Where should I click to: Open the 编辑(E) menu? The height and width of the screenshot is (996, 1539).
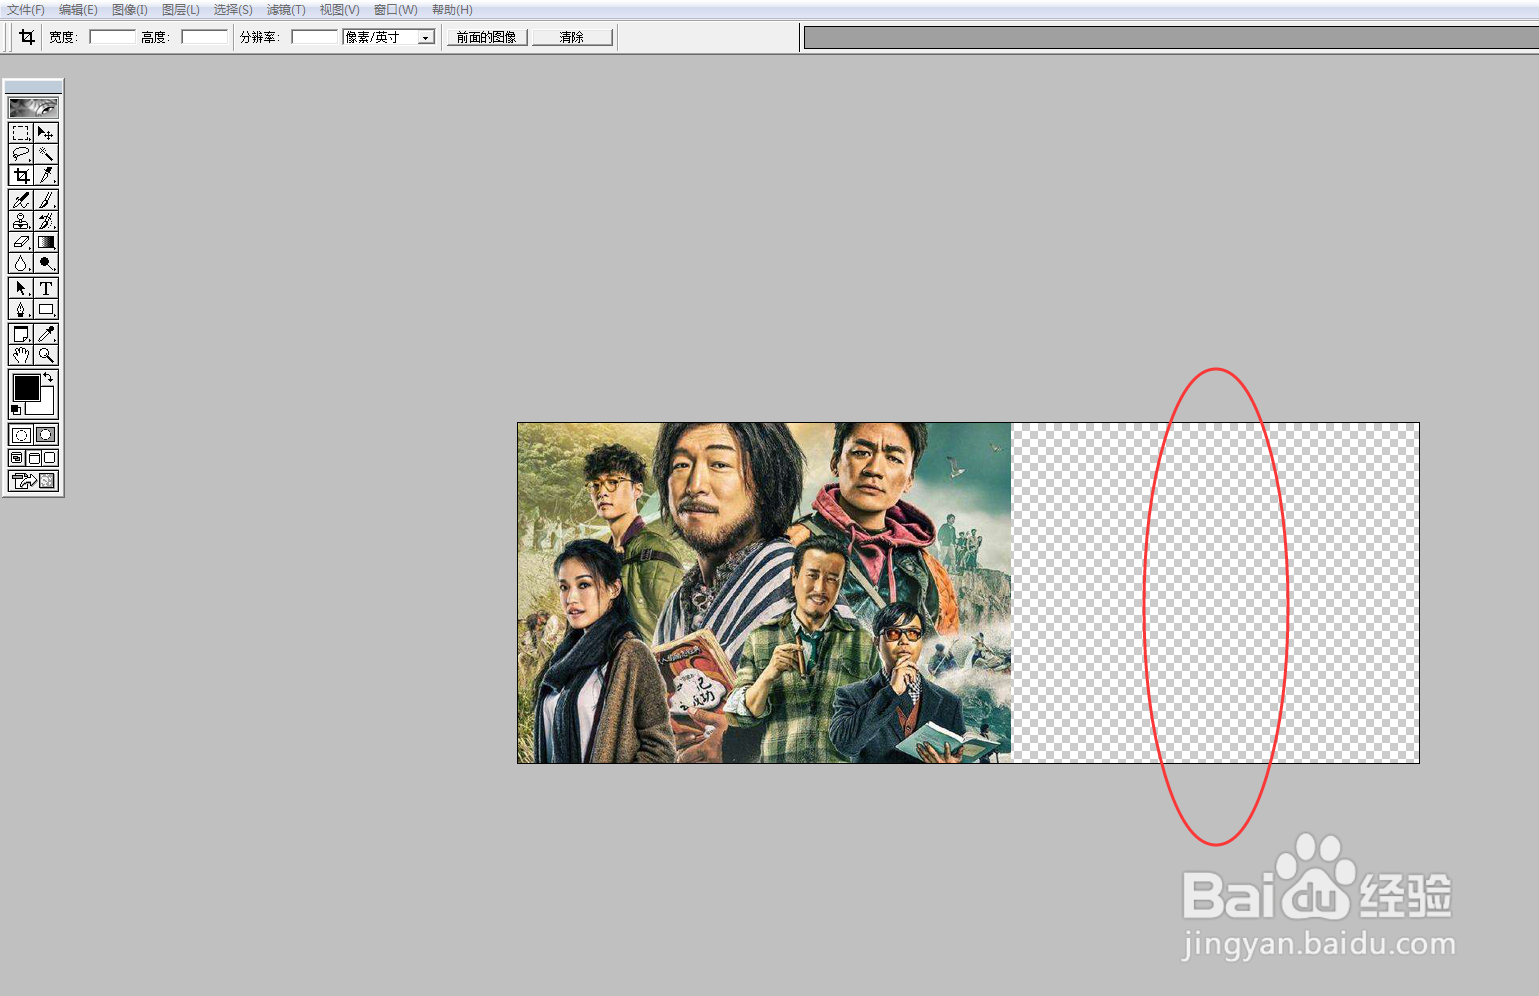[78, 9]
